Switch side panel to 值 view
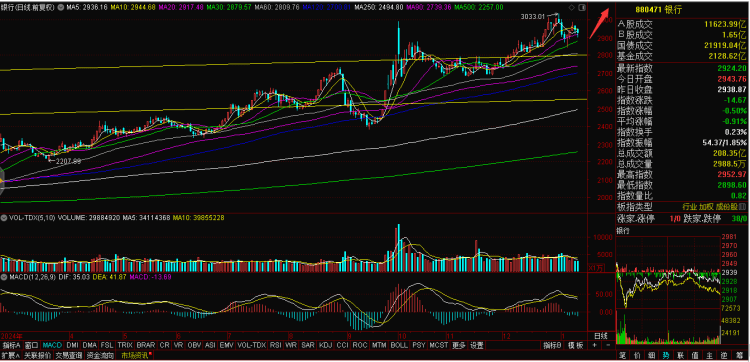The width and height of the screenshot is (750, 362). [x=695, y=355]
